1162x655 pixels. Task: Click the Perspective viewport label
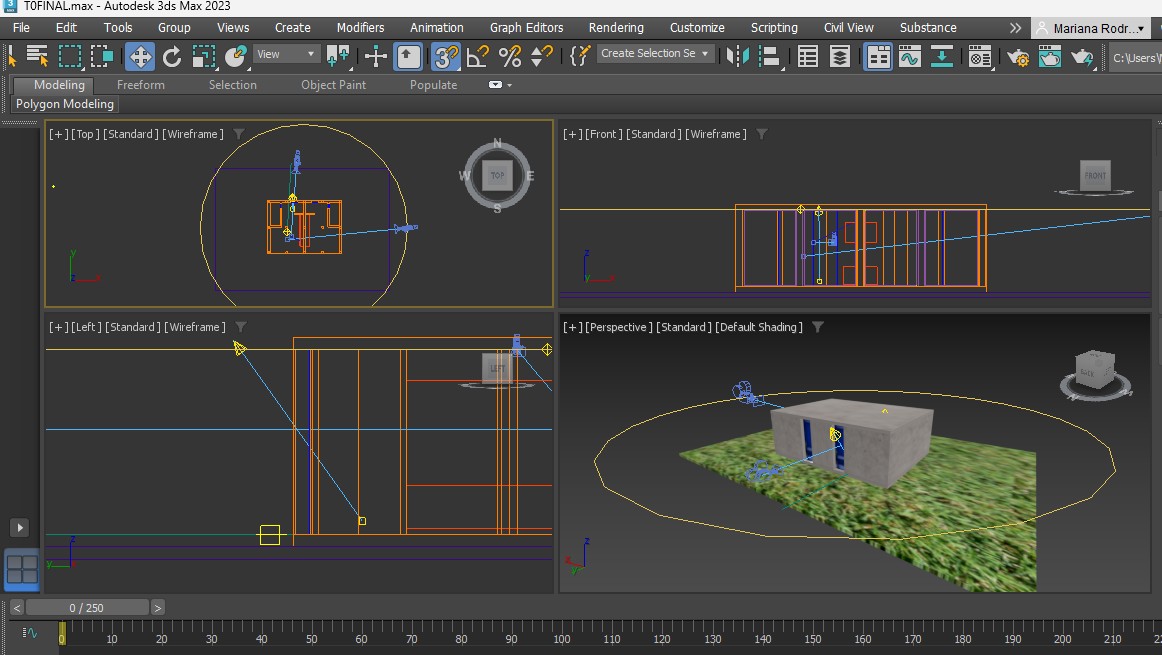[x=619, y=327]
